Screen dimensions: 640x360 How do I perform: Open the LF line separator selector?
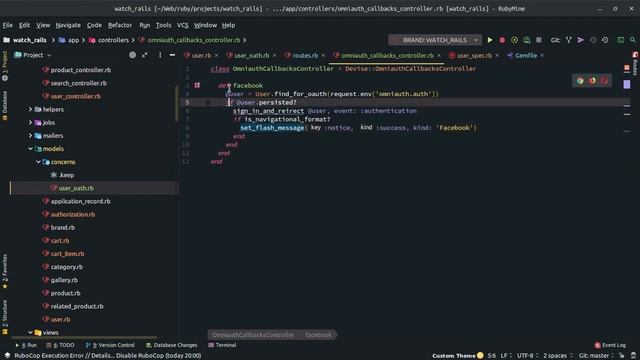point(506,356)
